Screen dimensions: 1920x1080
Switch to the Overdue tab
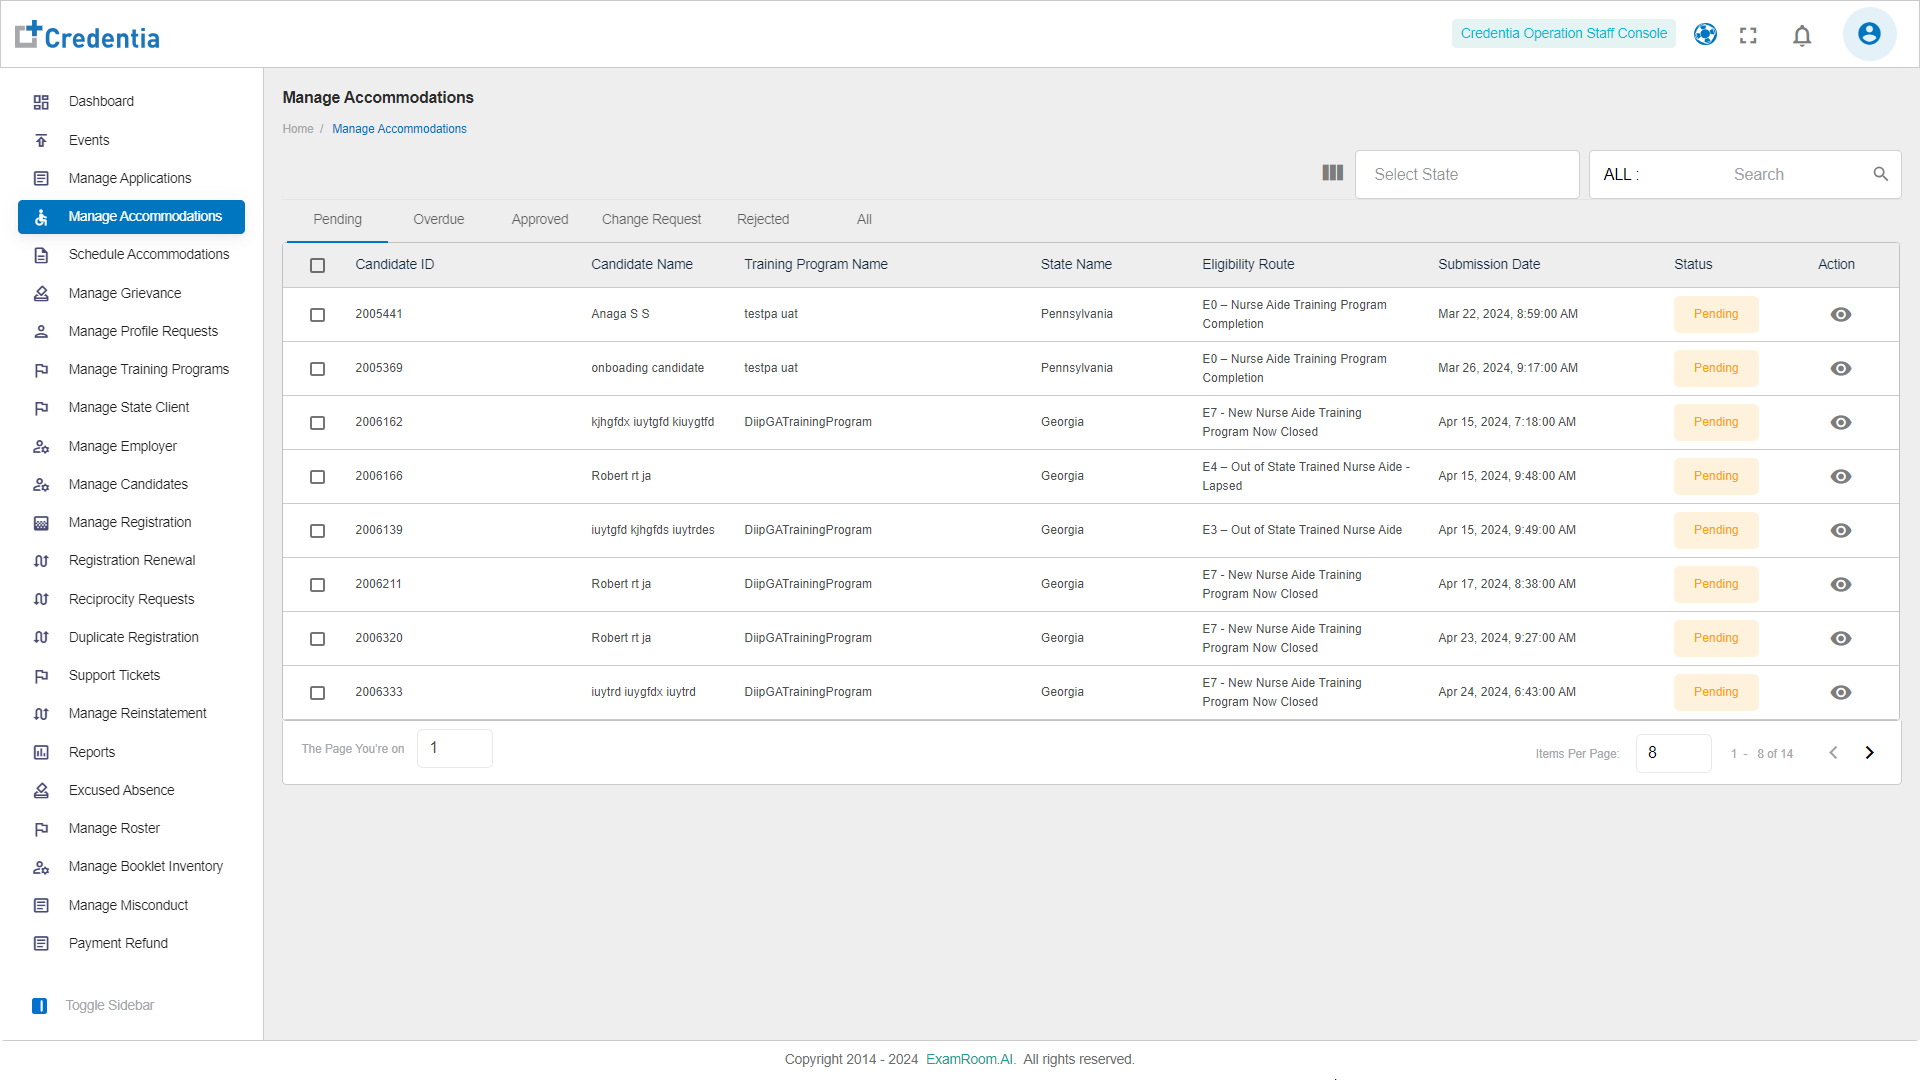pyautogui.click(x=438, y=220)
